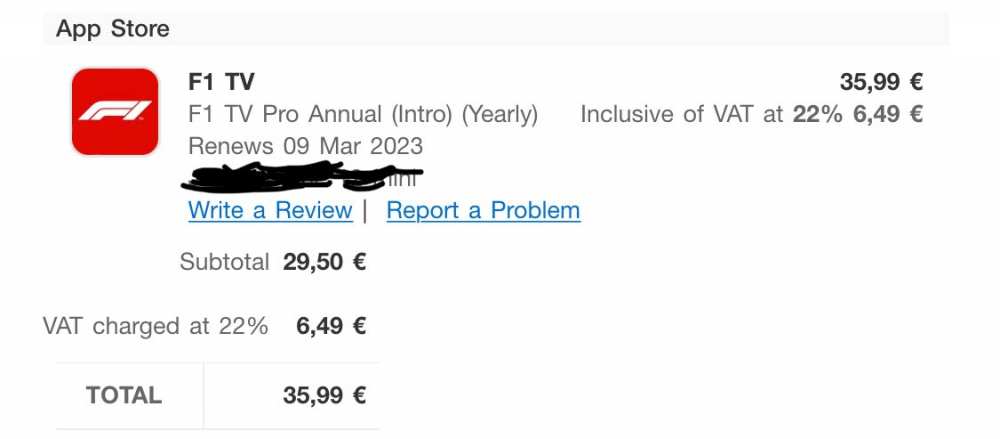Select the App Store section header
The image size is (1000, 439).
(113, 29)
